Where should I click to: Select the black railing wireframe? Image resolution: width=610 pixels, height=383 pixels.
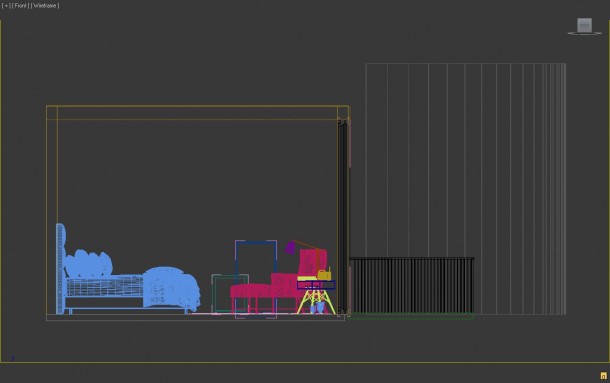411,285
